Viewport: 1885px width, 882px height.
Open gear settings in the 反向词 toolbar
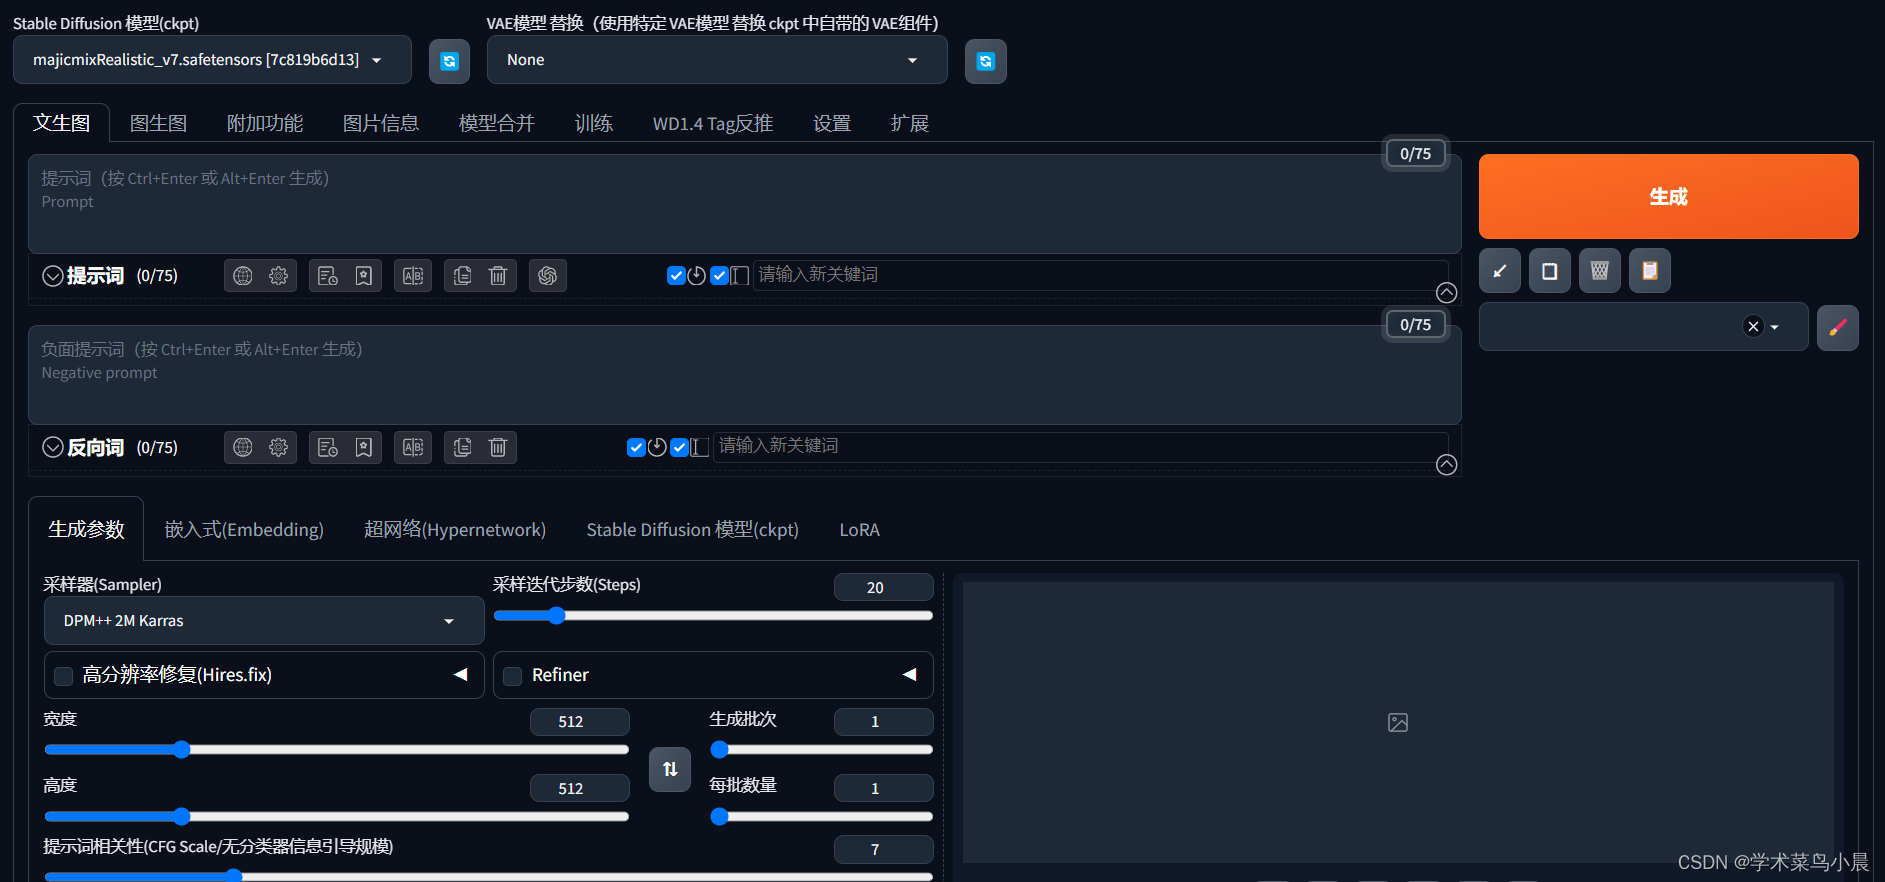[278, 448]
